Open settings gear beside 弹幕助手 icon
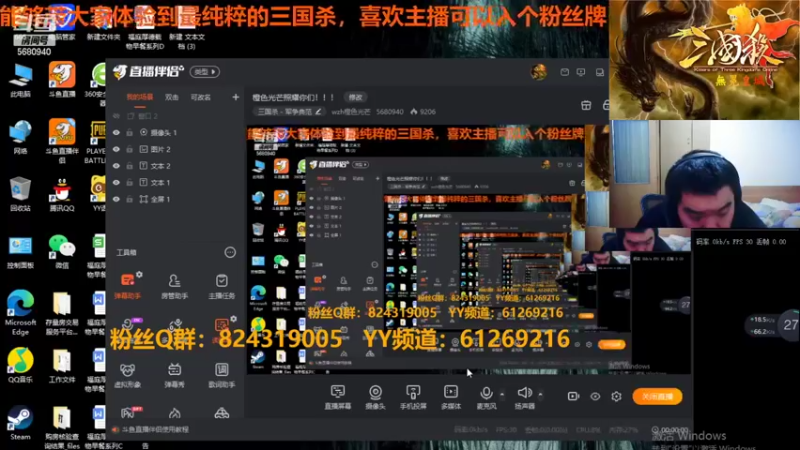The image size is (800, 450). tap(139, 274)
